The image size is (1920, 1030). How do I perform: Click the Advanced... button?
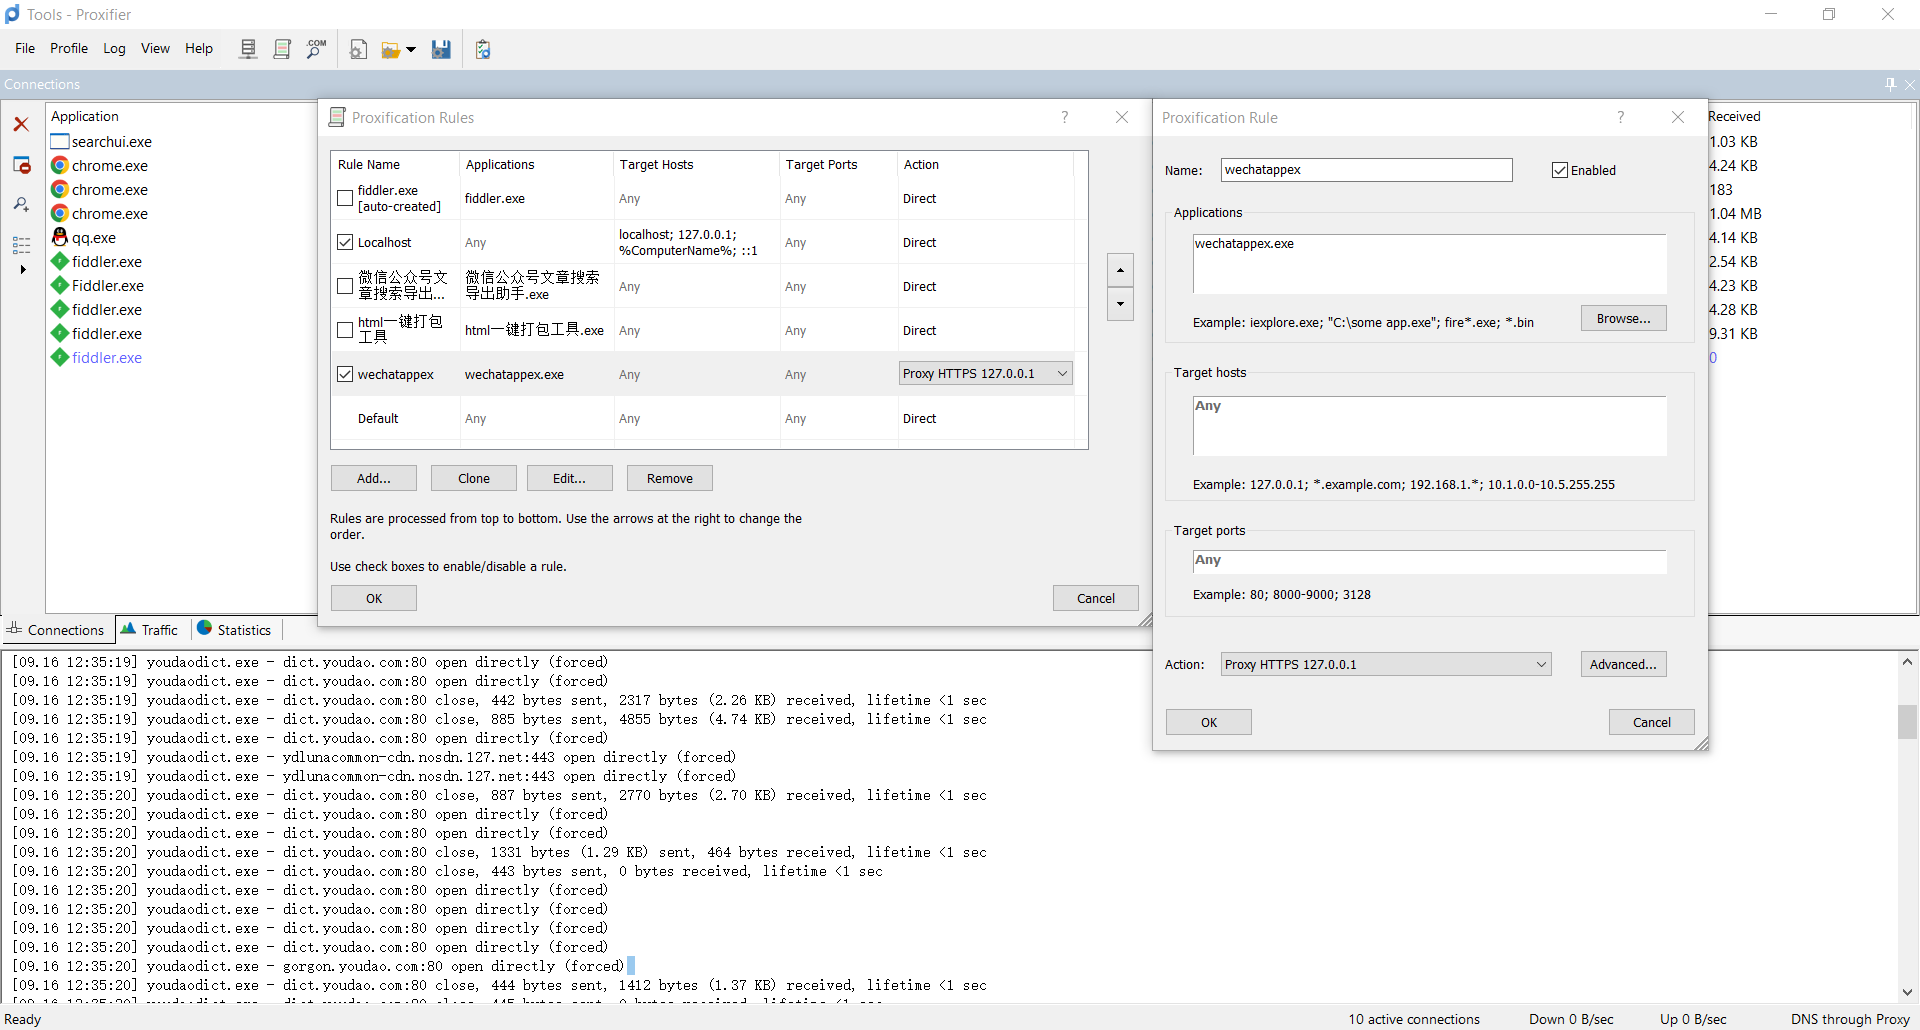[1622, 665]
